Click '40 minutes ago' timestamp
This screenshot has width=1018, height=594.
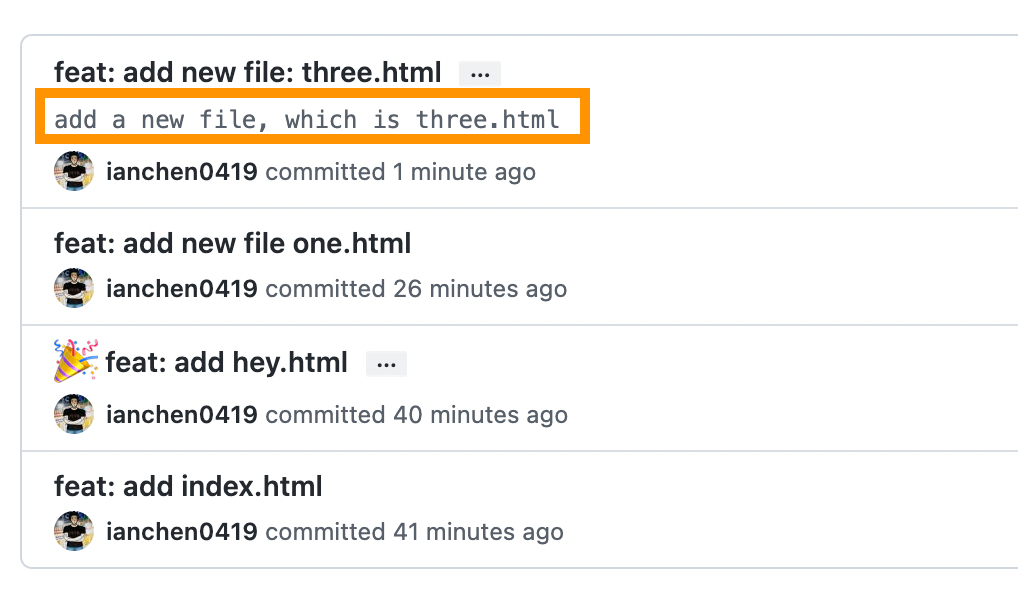(x=480, y=415)
